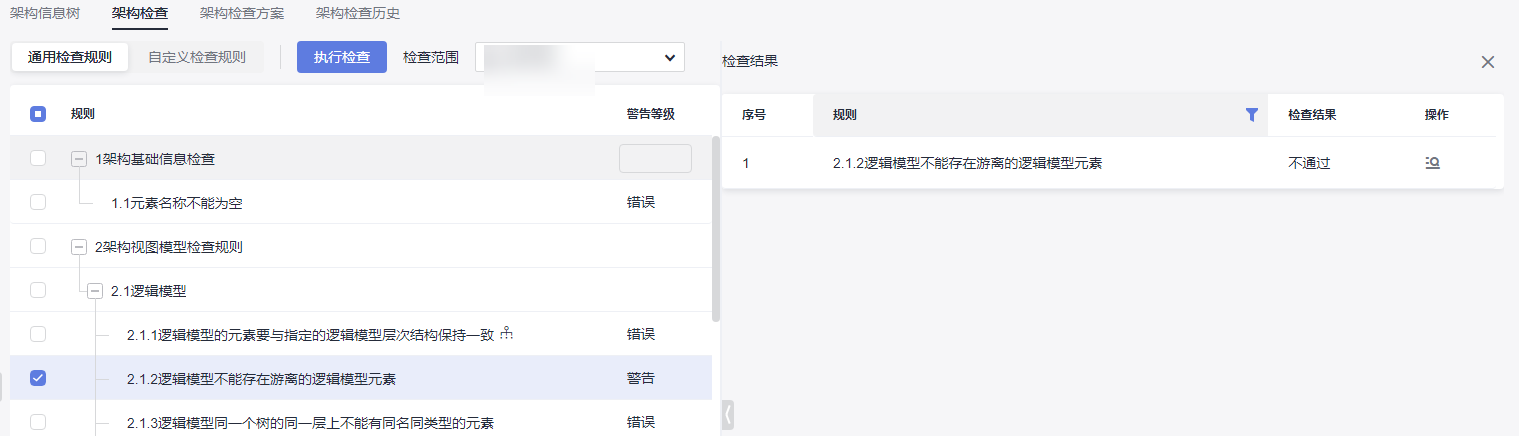The height and width of the screenshot is (436, 1519).
Task: Open the 架构检查历史 tab
Action: click(358, 13)
